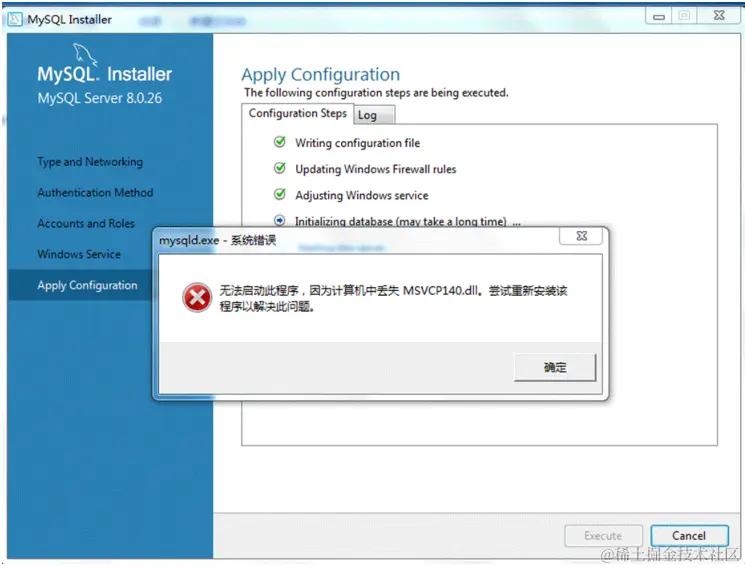745x569 pixels.
Task: Switch to the Log tab
Action: pyautogui.click(x=374, y=115)
